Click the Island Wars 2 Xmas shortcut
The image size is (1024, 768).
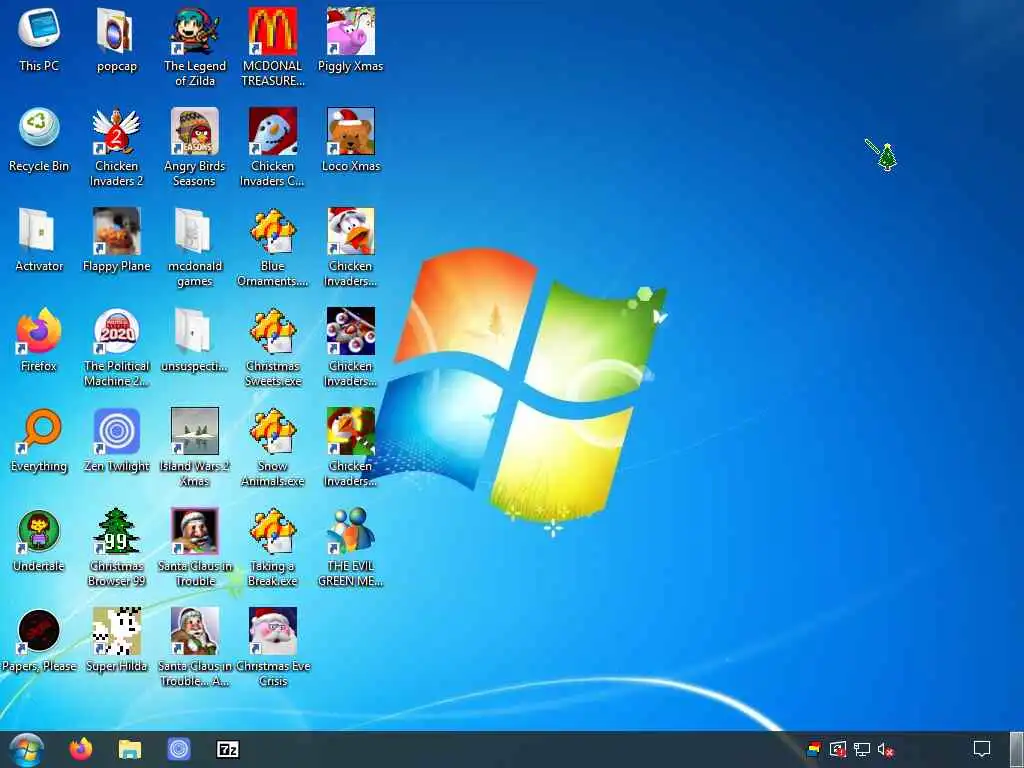click(195, 446)
